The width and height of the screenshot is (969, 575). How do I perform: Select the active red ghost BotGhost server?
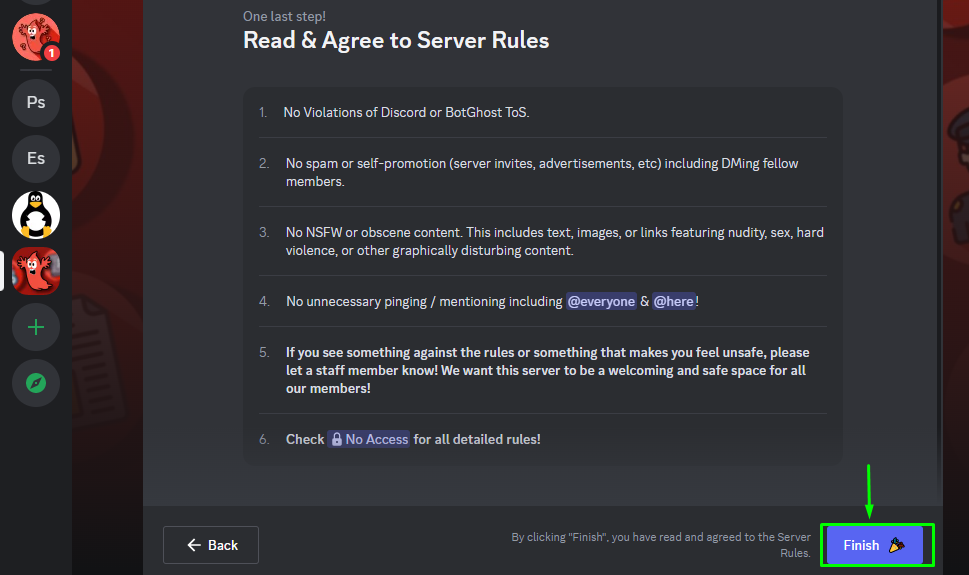pyautogui.click(x=36, y=271)
